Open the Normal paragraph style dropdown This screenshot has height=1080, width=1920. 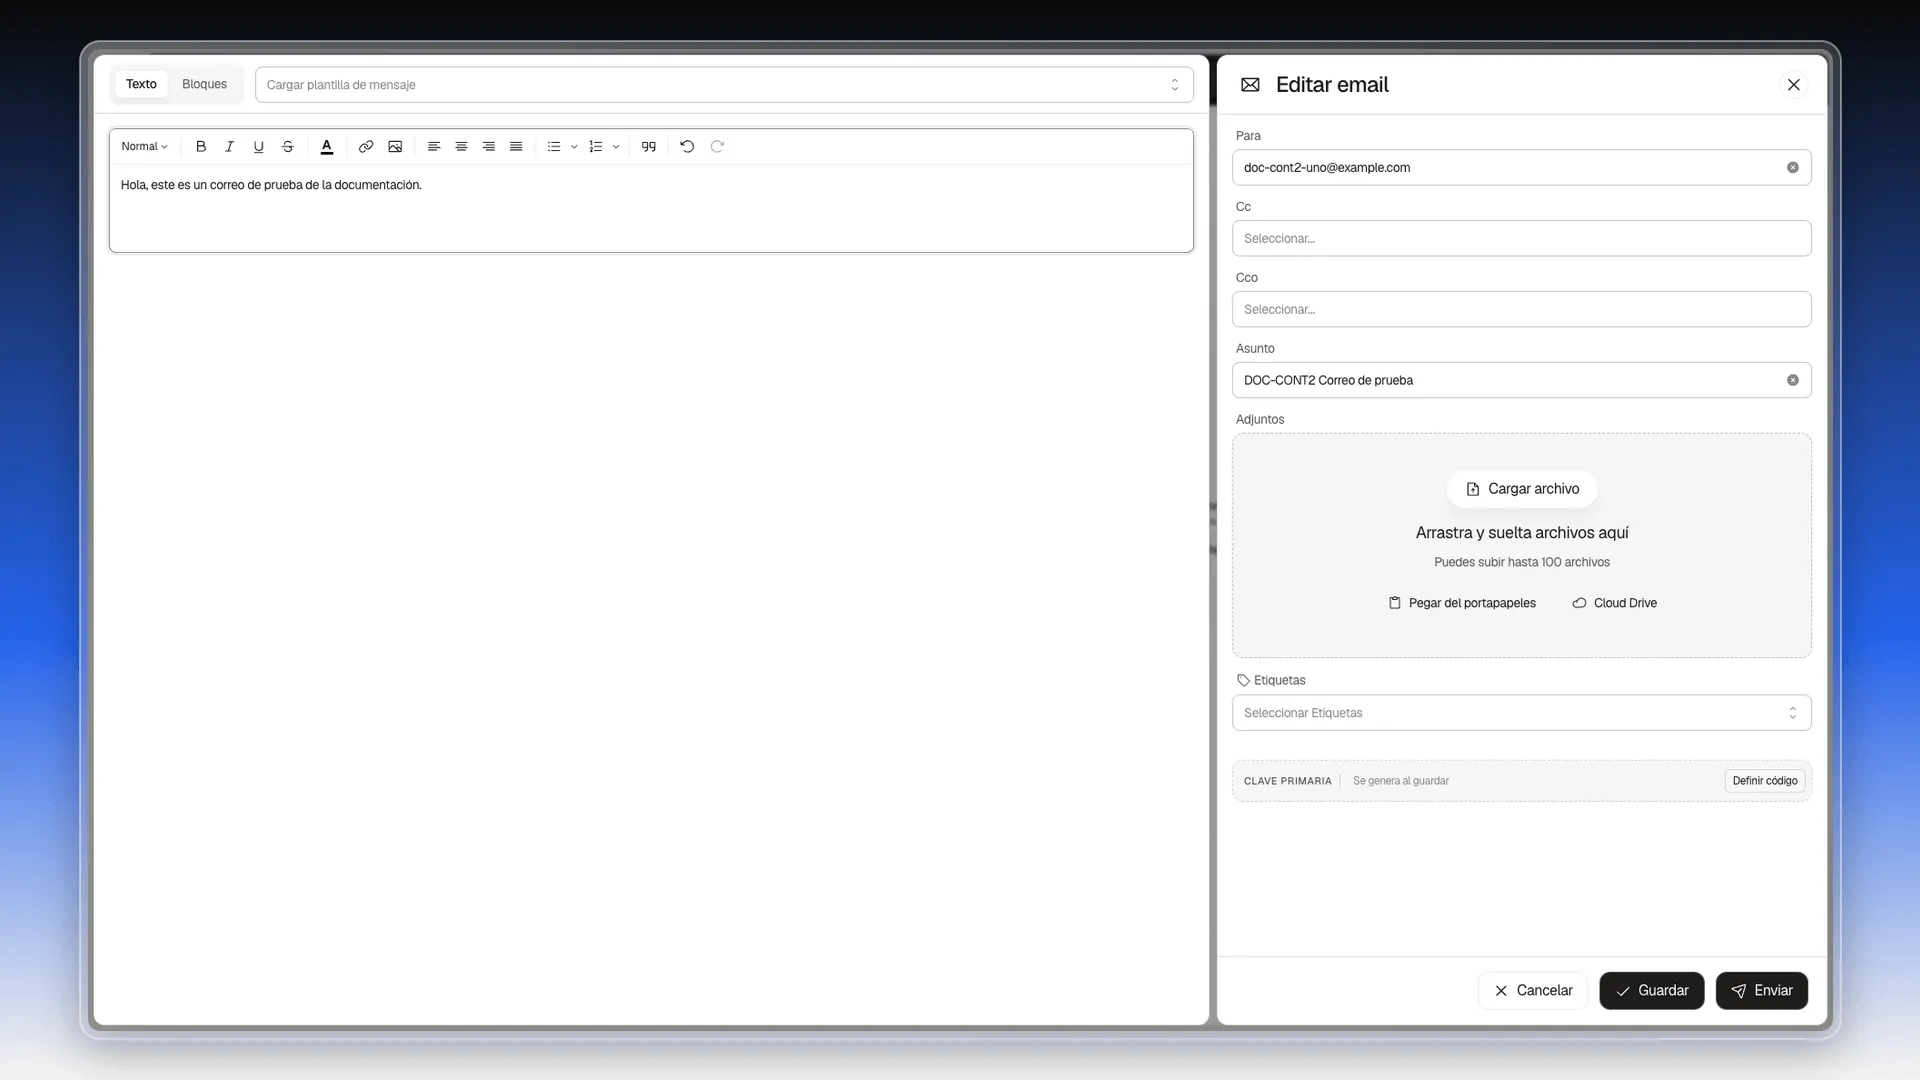pyautogui.click(x=144, y=147)
